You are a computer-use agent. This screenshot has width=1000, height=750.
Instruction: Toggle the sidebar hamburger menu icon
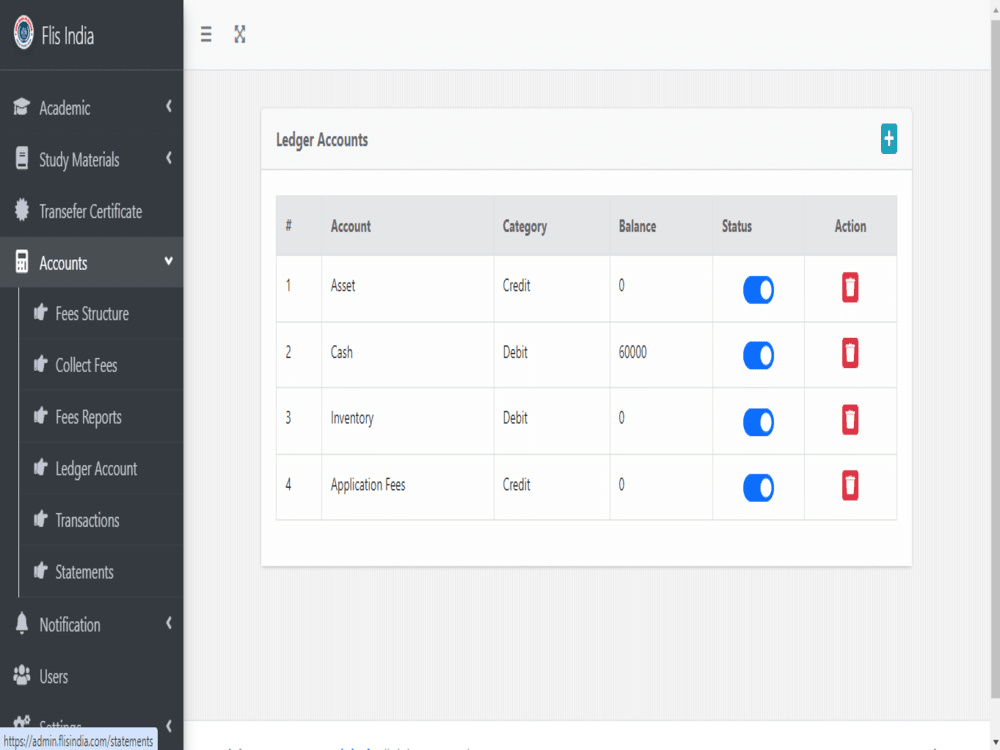(206, 34)
